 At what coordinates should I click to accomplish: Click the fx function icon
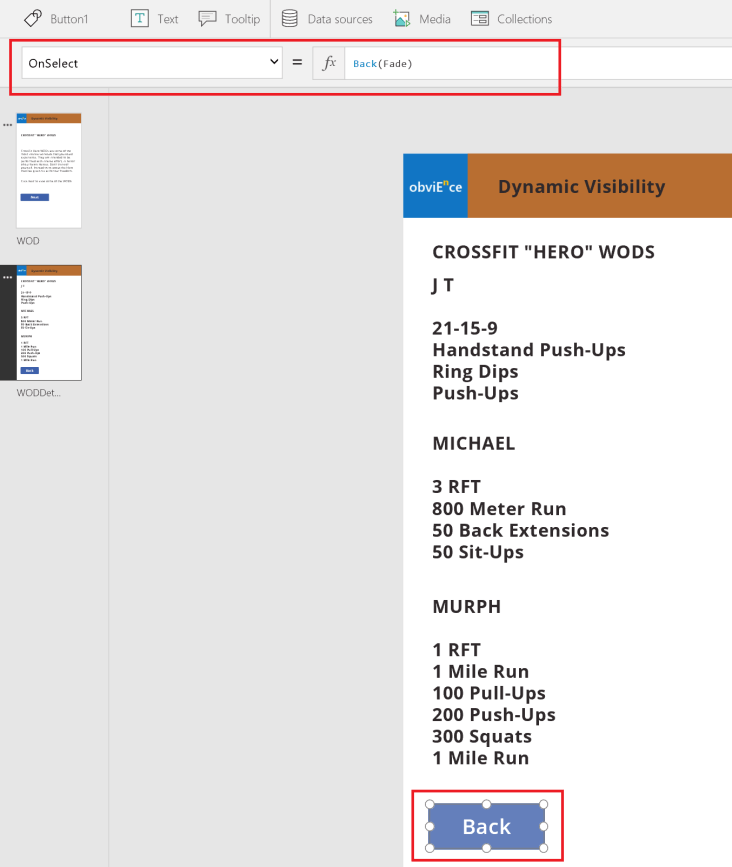[329, 63]
